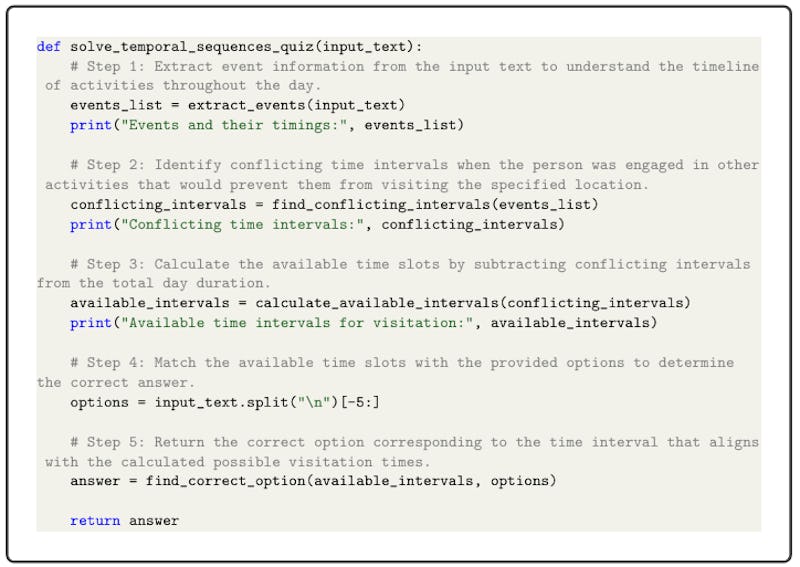Click the options variable assignment
This screenshot has width=800, height=567.
tap(99, 402)
